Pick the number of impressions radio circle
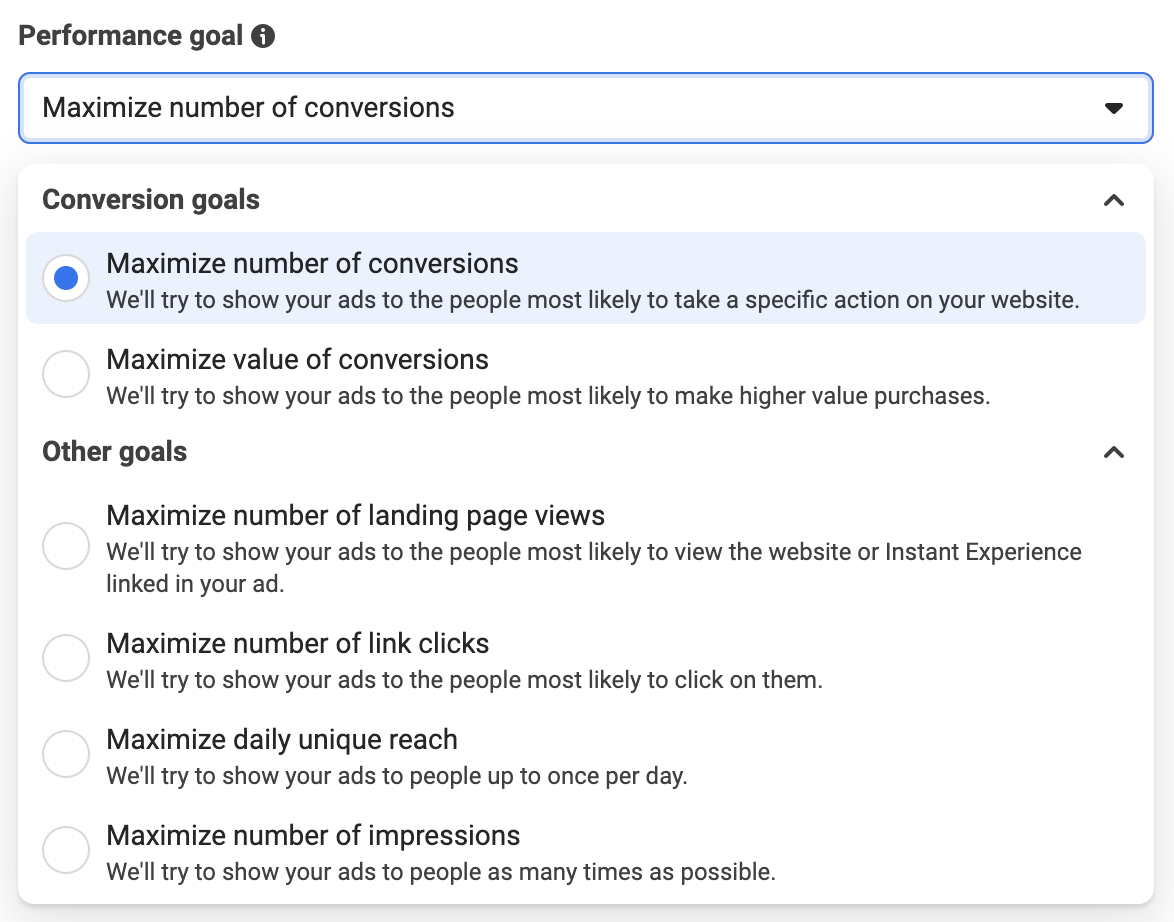The height and width of the screenshot is (922, 1174). pos(66,849)
